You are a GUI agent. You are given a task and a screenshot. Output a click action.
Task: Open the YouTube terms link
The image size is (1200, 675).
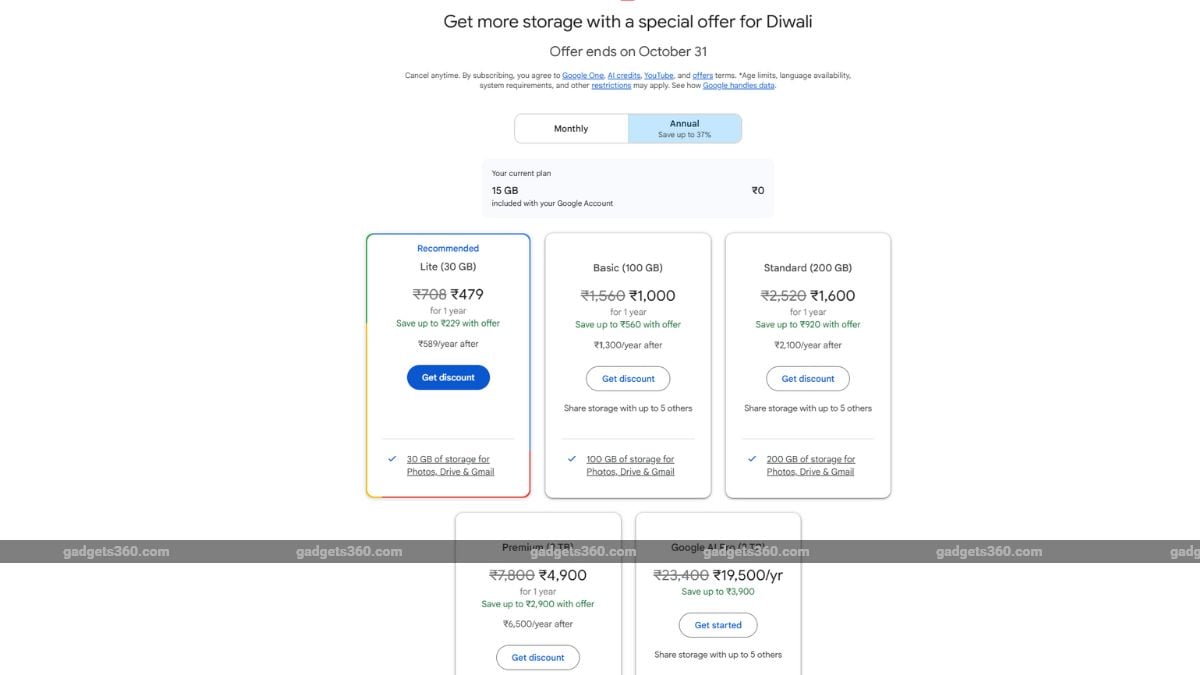658,76
